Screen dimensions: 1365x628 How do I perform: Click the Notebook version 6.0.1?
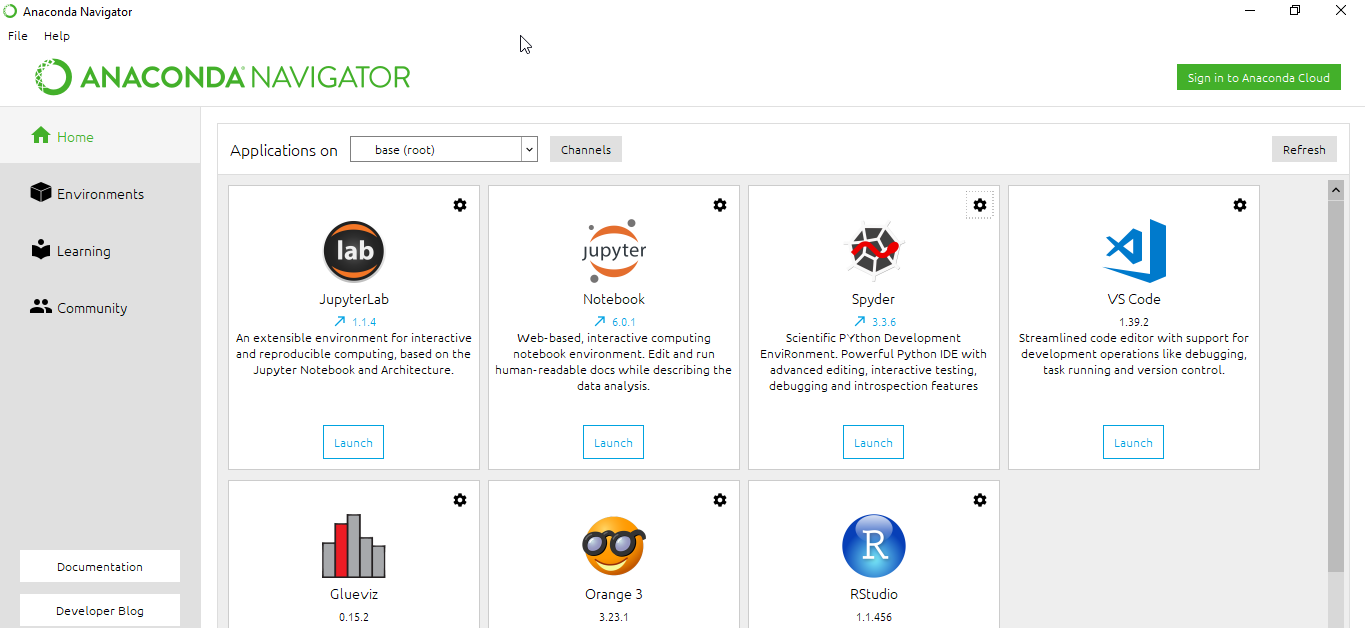coord(624,322)
